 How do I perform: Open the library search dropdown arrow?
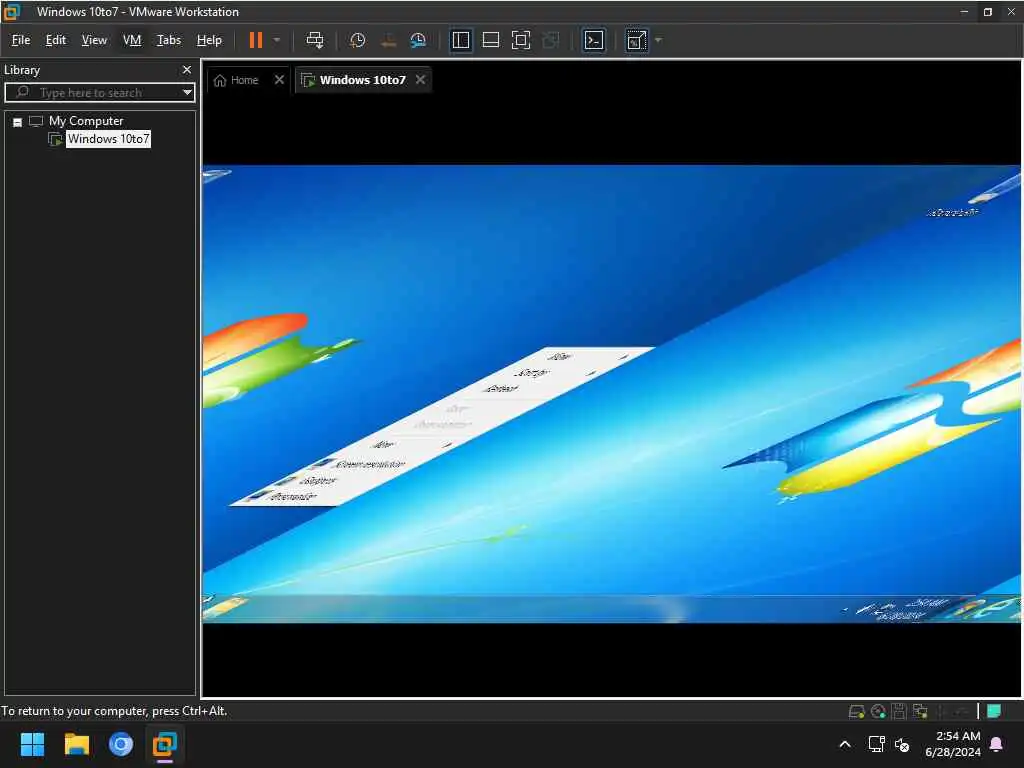pyautogui.click(x=187, y=93)
